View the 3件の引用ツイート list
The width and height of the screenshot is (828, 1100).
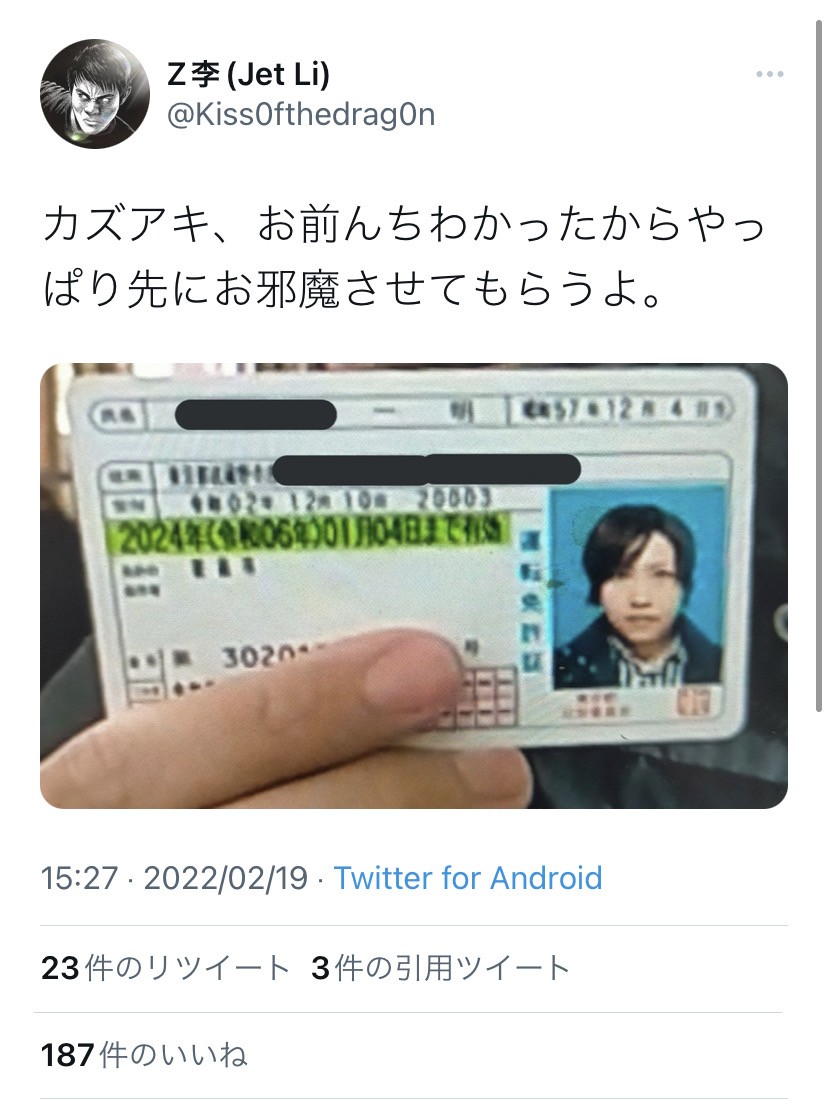(x=440, y=968)
